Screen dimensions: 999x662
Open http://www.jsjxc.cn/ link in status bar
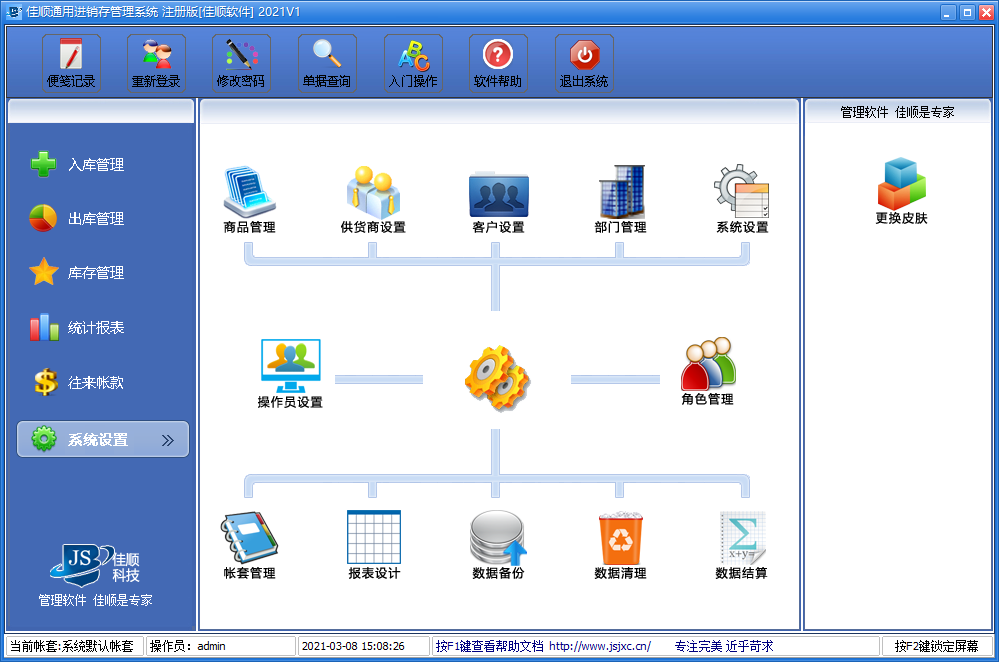tap(600, 646)
